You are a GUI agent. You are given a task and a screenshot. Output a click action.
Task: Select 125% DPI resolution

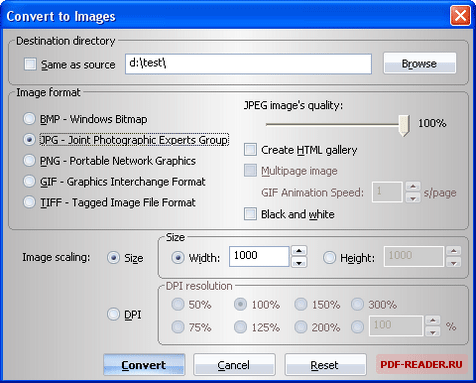tap(240, 327)
